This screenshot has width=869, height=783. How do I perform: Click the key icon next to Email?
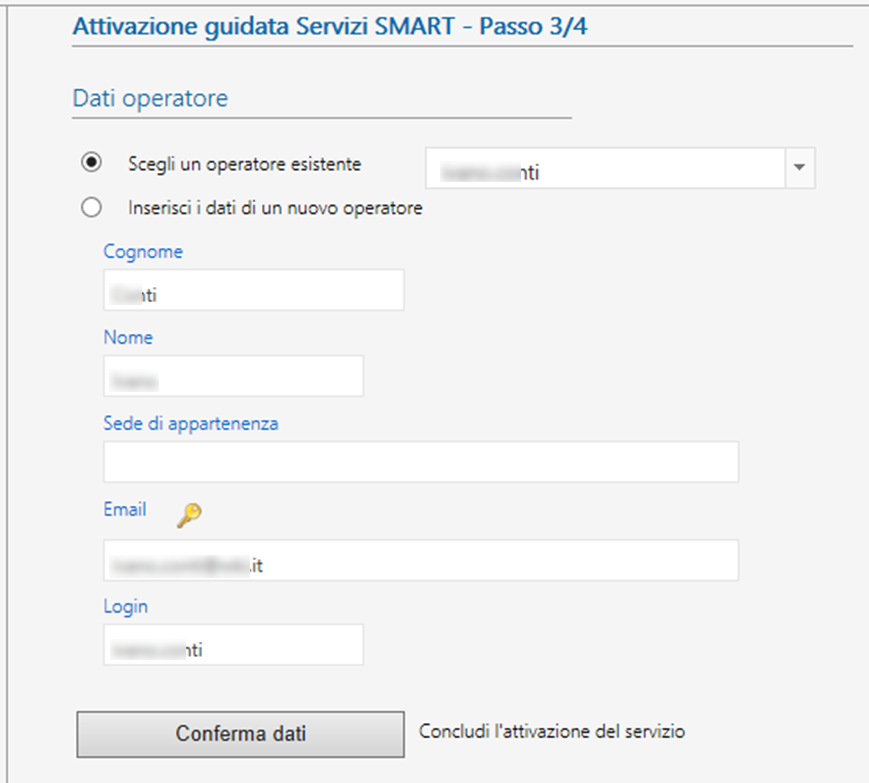189,515
